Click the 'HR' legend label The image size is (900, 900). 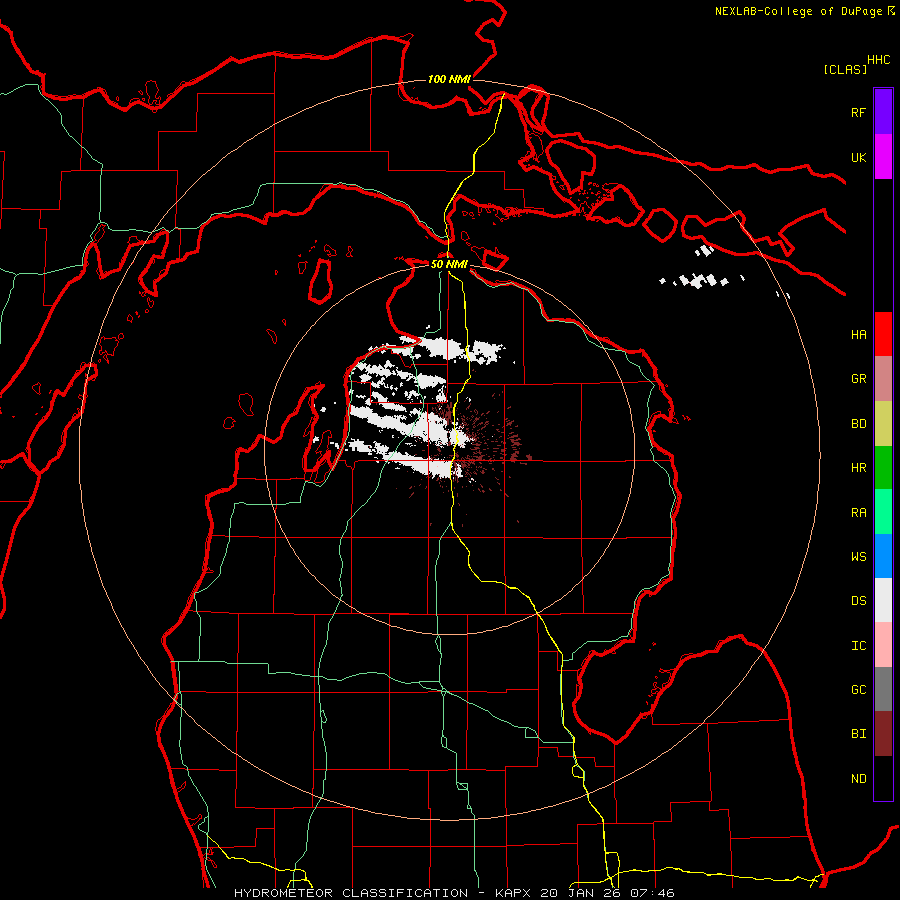coord(858,468)
